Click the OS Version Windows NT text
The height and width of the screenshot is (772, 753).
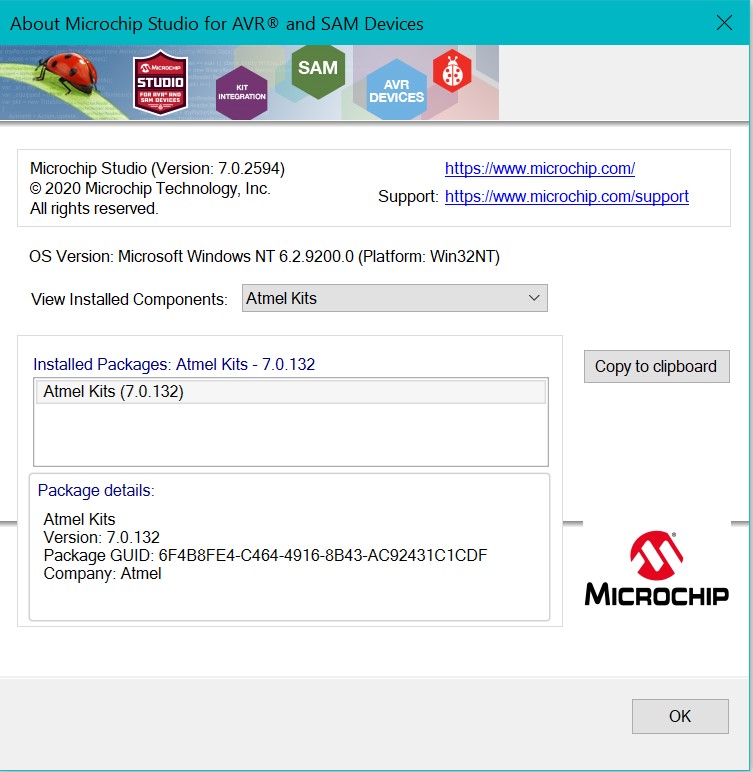[x=264, y=257]
